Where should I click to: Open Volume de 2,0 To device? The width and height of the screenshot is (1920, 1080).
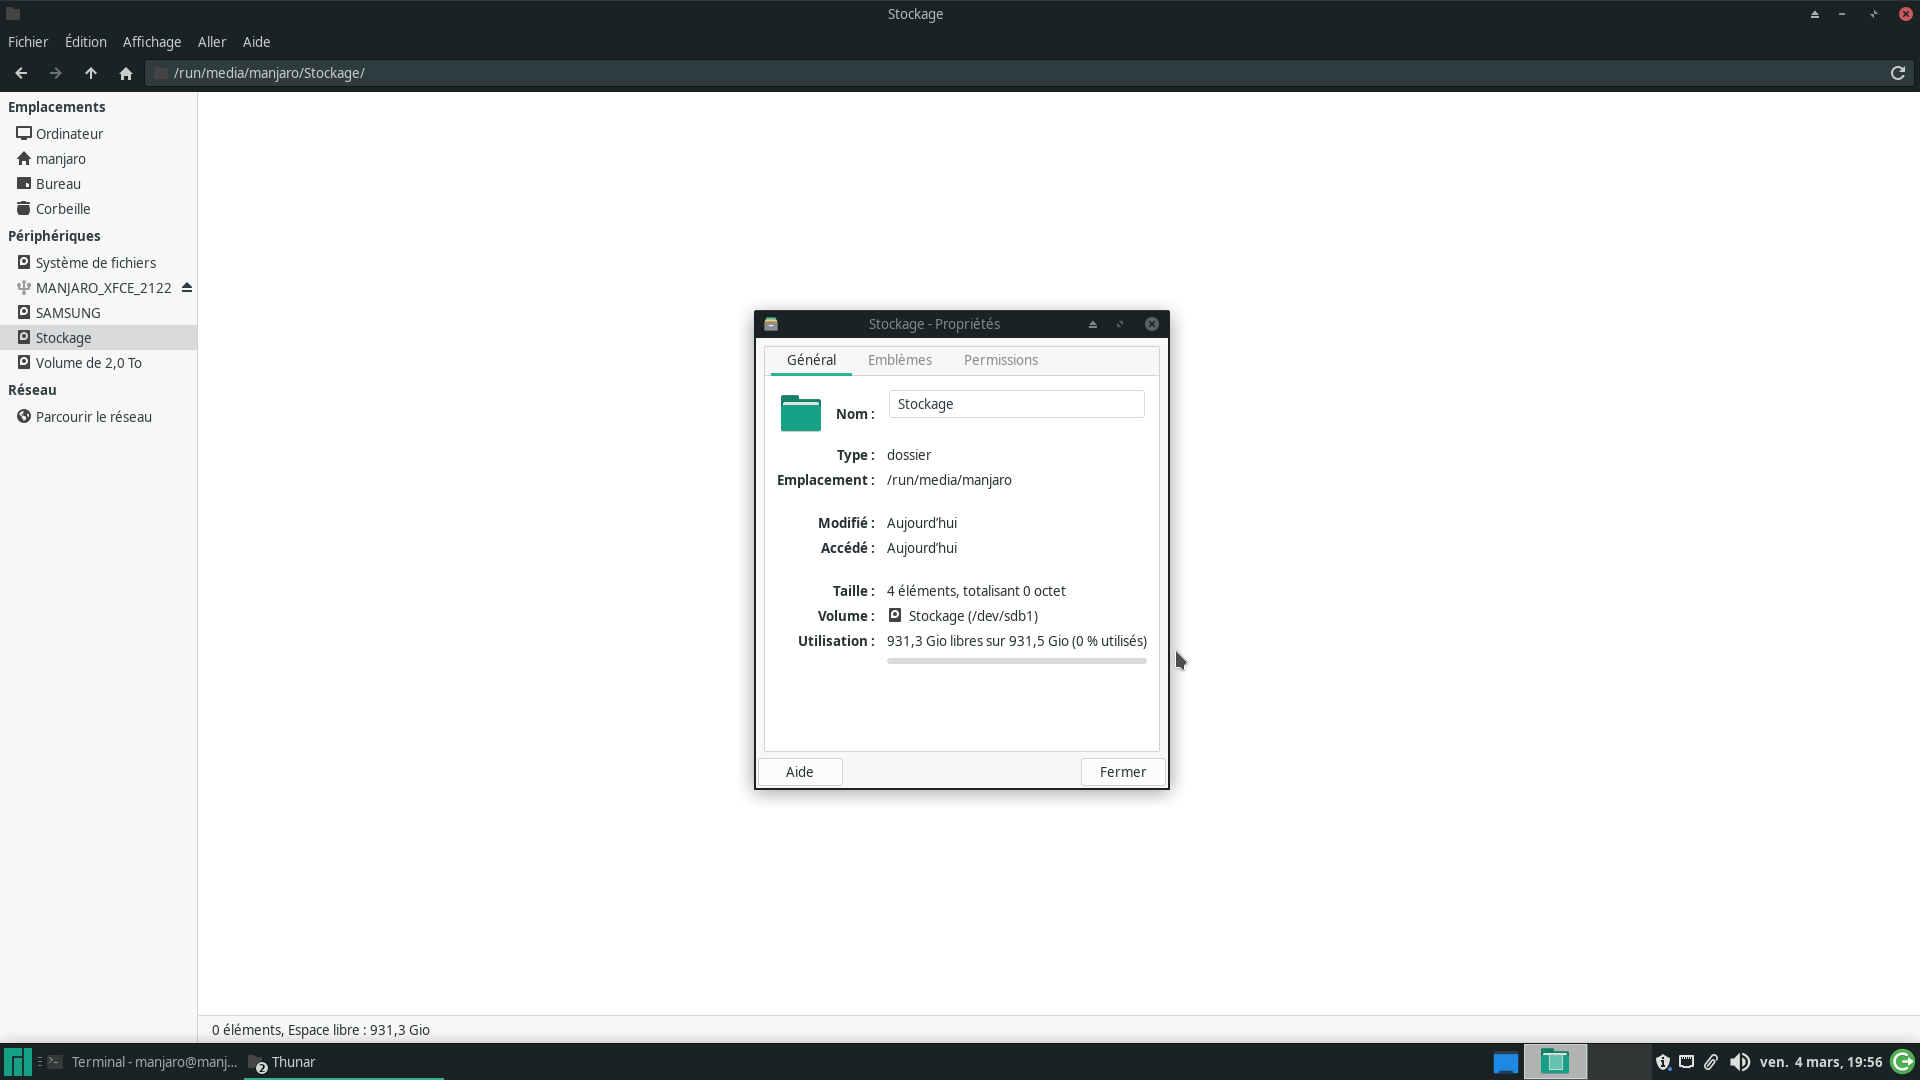(x=88, y=363)
